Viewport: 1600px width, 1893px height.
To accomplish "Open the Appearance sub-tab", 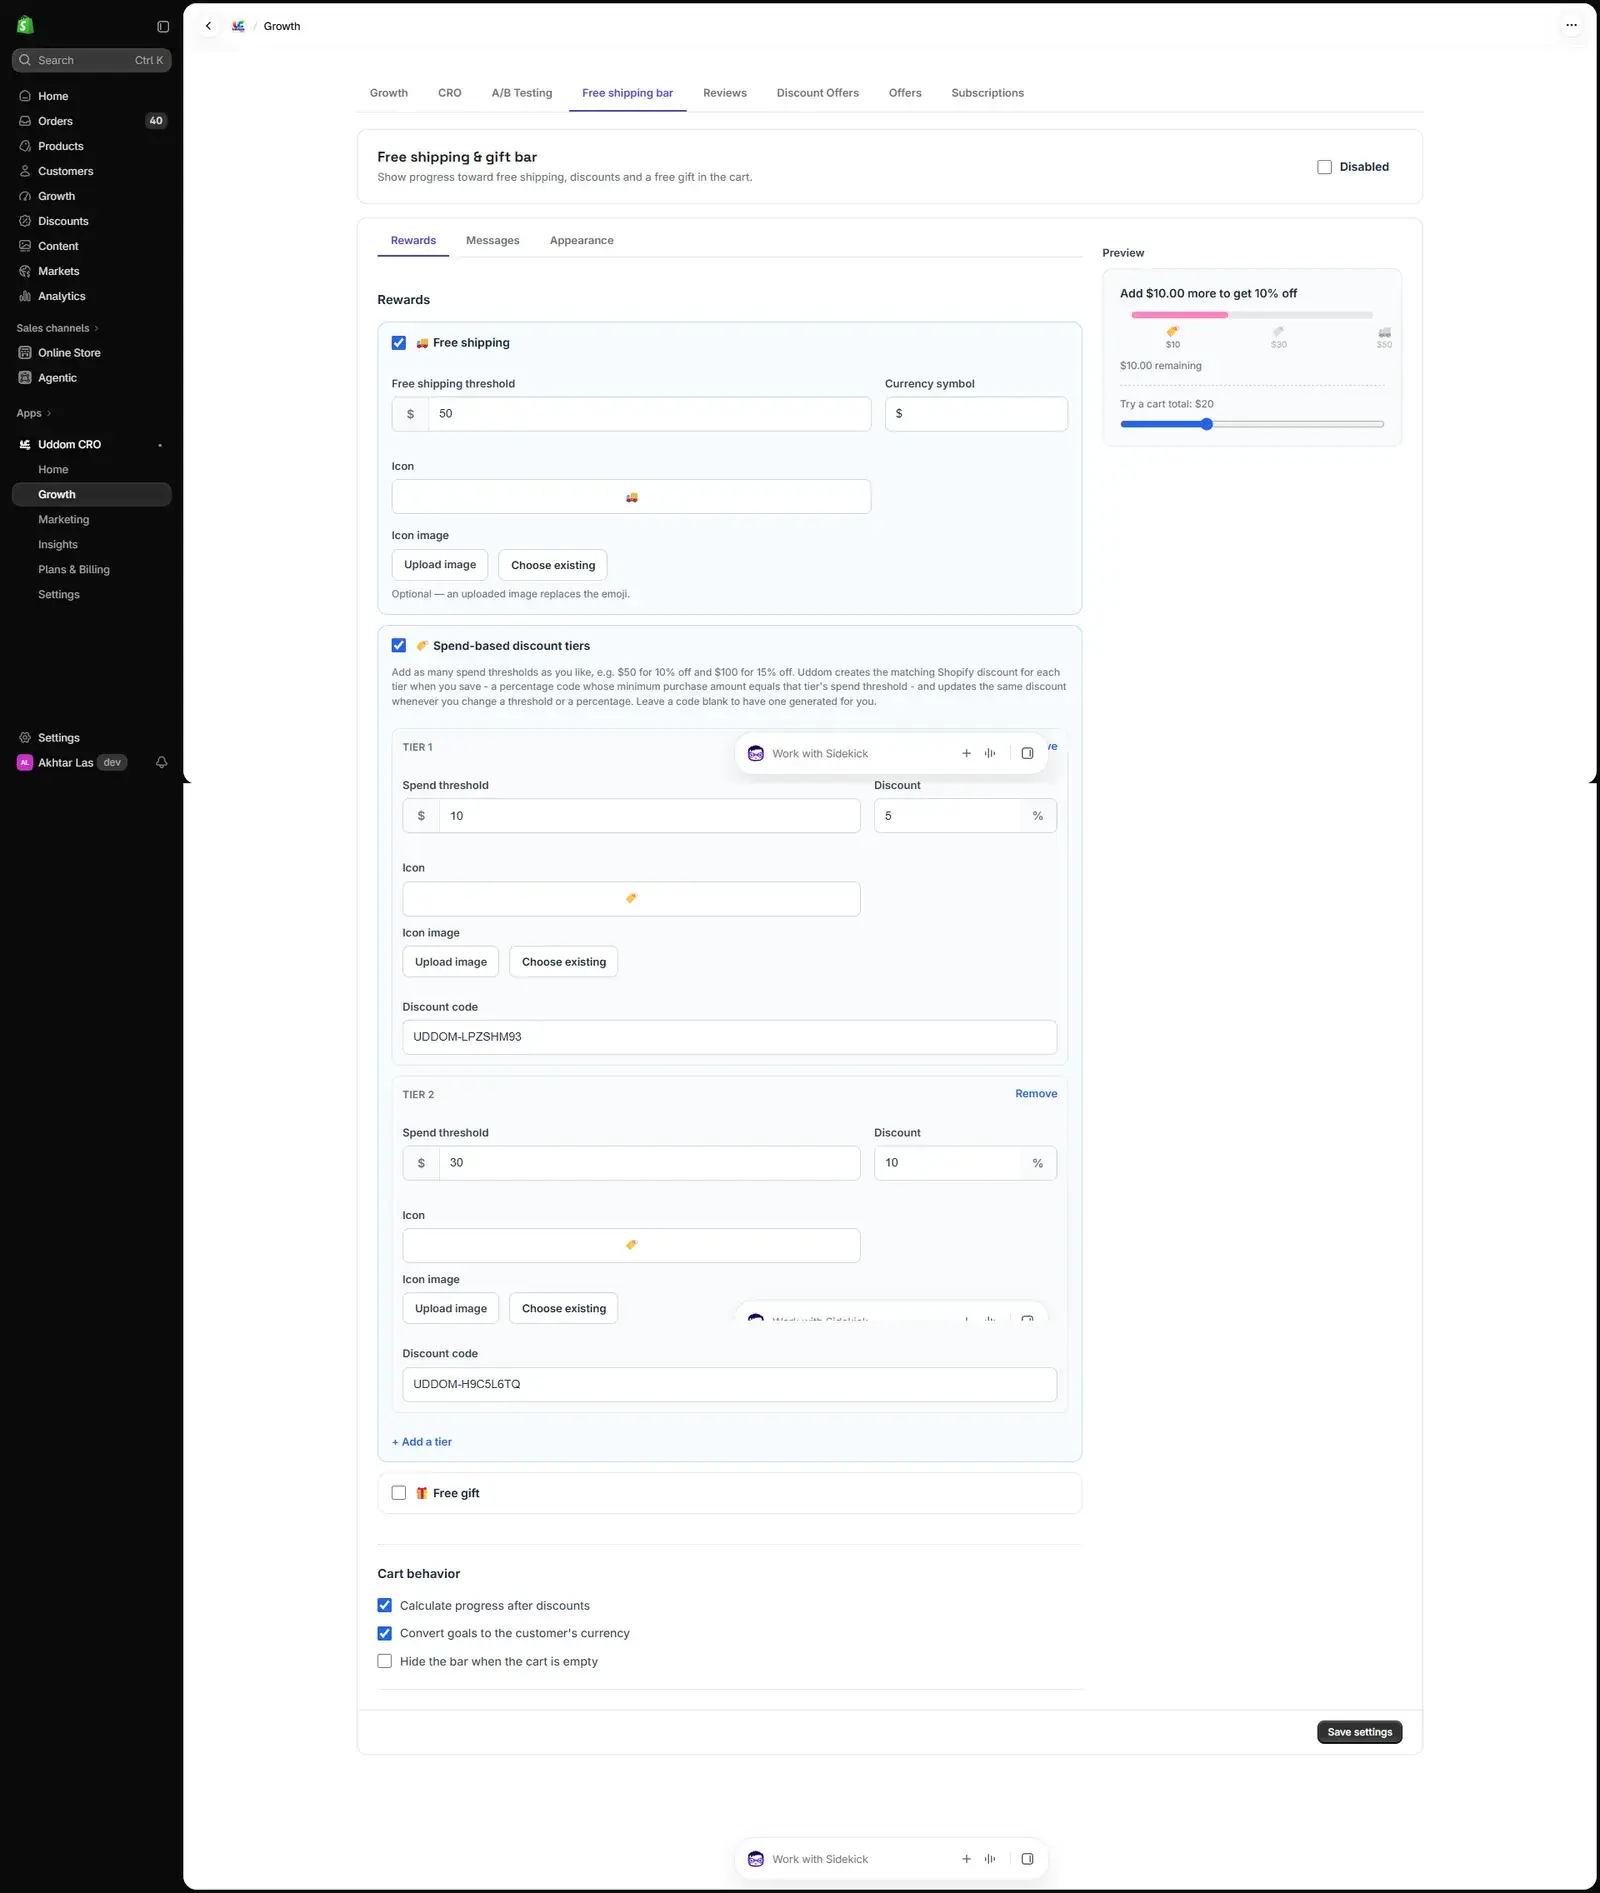I will point(581,241).
